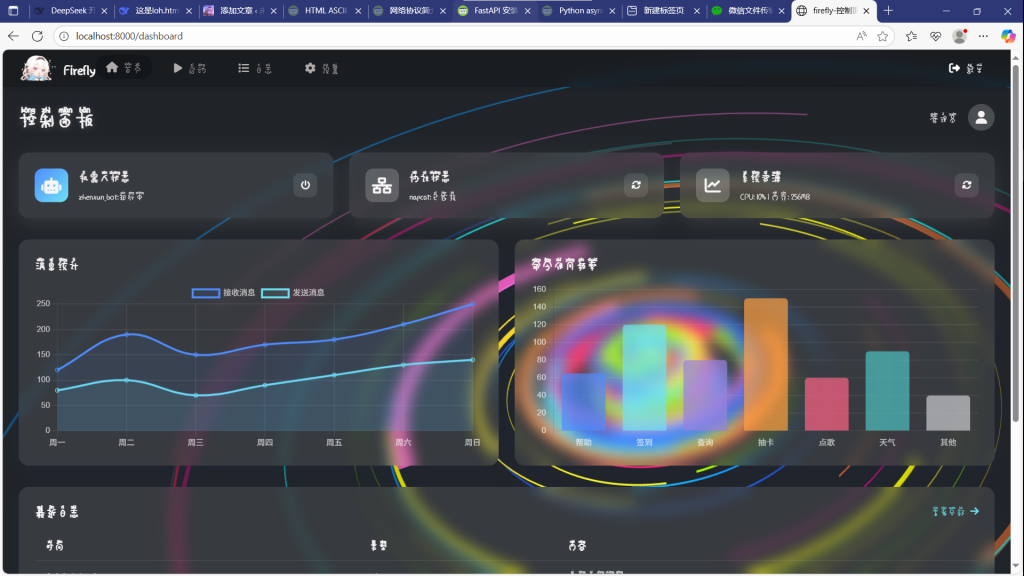Screen dimensions: 1024x576
Task: Click the page vertical scrollbar thumb
Action: [x=1015, y=242]
